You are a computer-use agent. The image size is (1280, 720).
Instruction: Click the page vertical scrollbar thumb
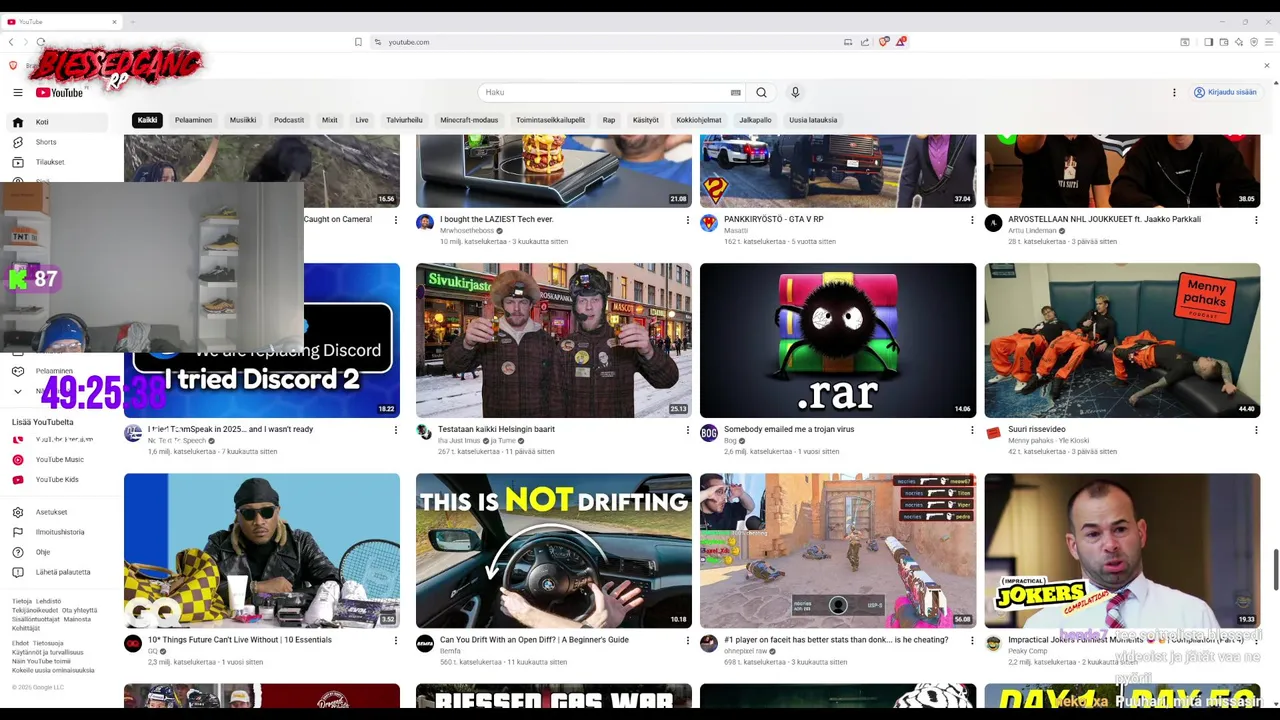1275,569
